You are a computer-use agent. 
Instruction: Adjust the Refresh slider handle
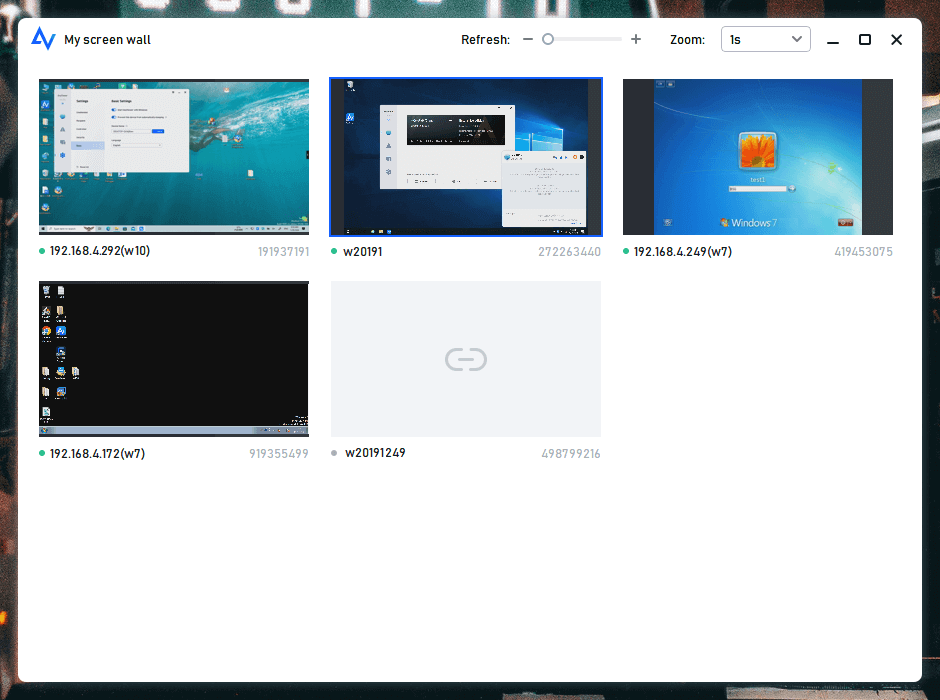pyautogui.click(x=548, y=40)
